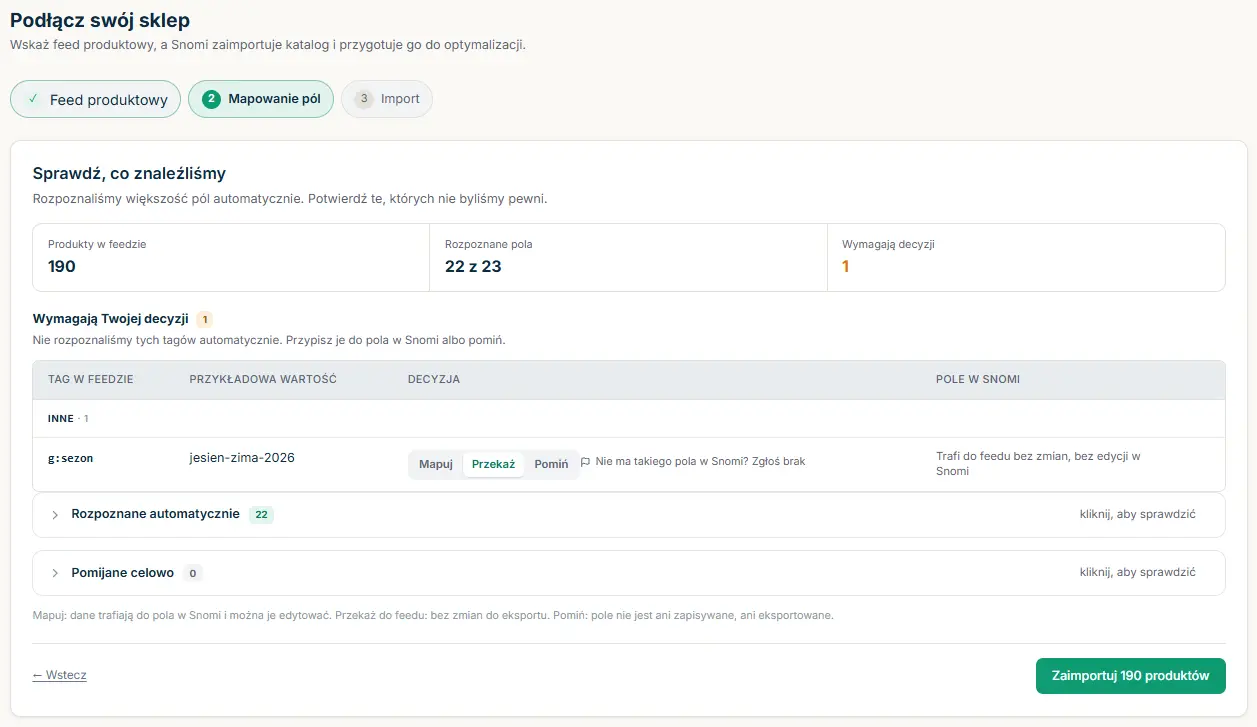Viewport: 1257px width, 727px height.
Task: Click the orange Wymagają decyzji count
Action: click(x=846, y=266)
